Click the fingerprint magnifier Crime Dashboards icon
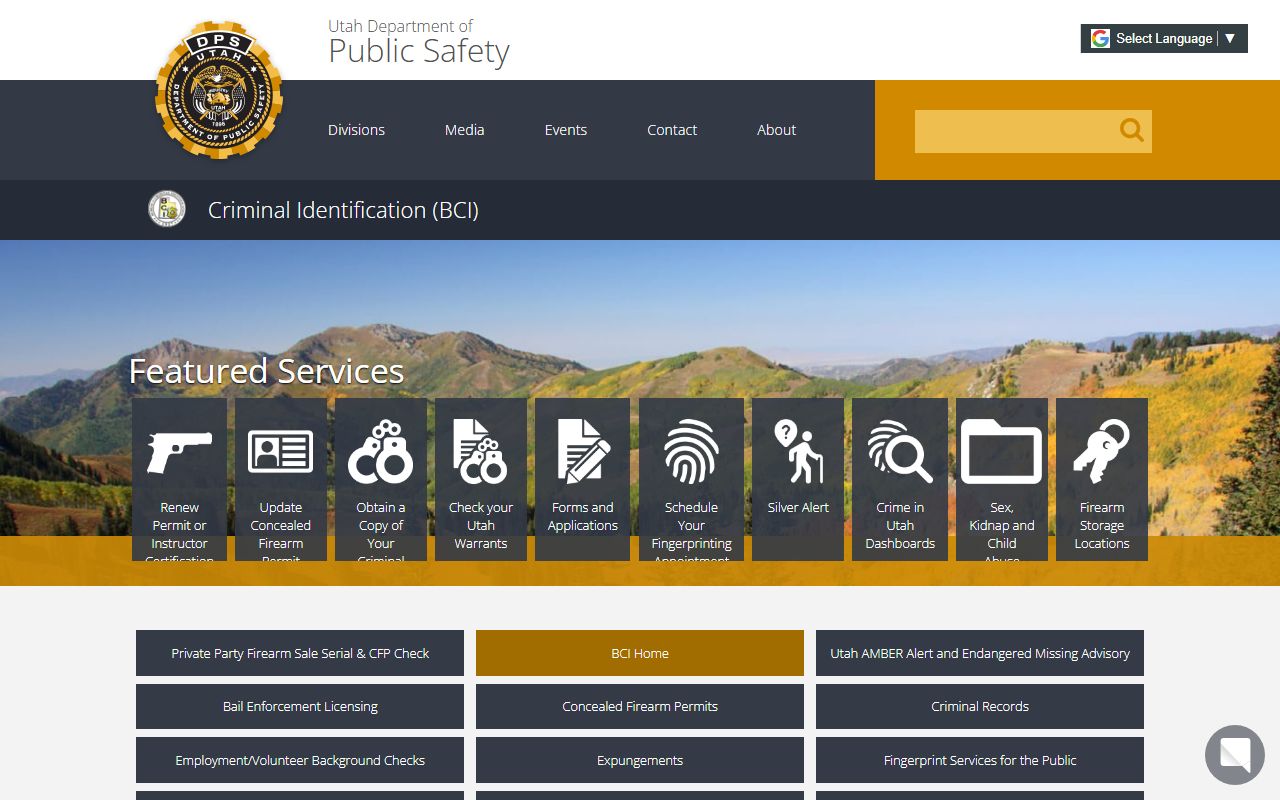 [900, 451]
